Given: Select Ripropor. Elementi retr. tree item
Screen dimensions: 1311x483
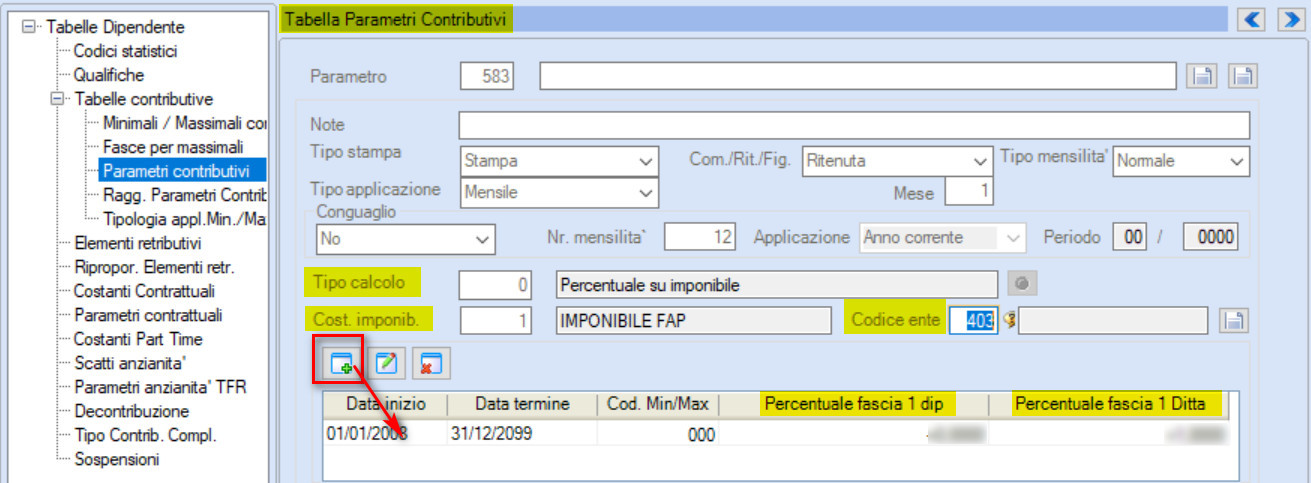Looking at the screenshot, I should click(153, 267).
